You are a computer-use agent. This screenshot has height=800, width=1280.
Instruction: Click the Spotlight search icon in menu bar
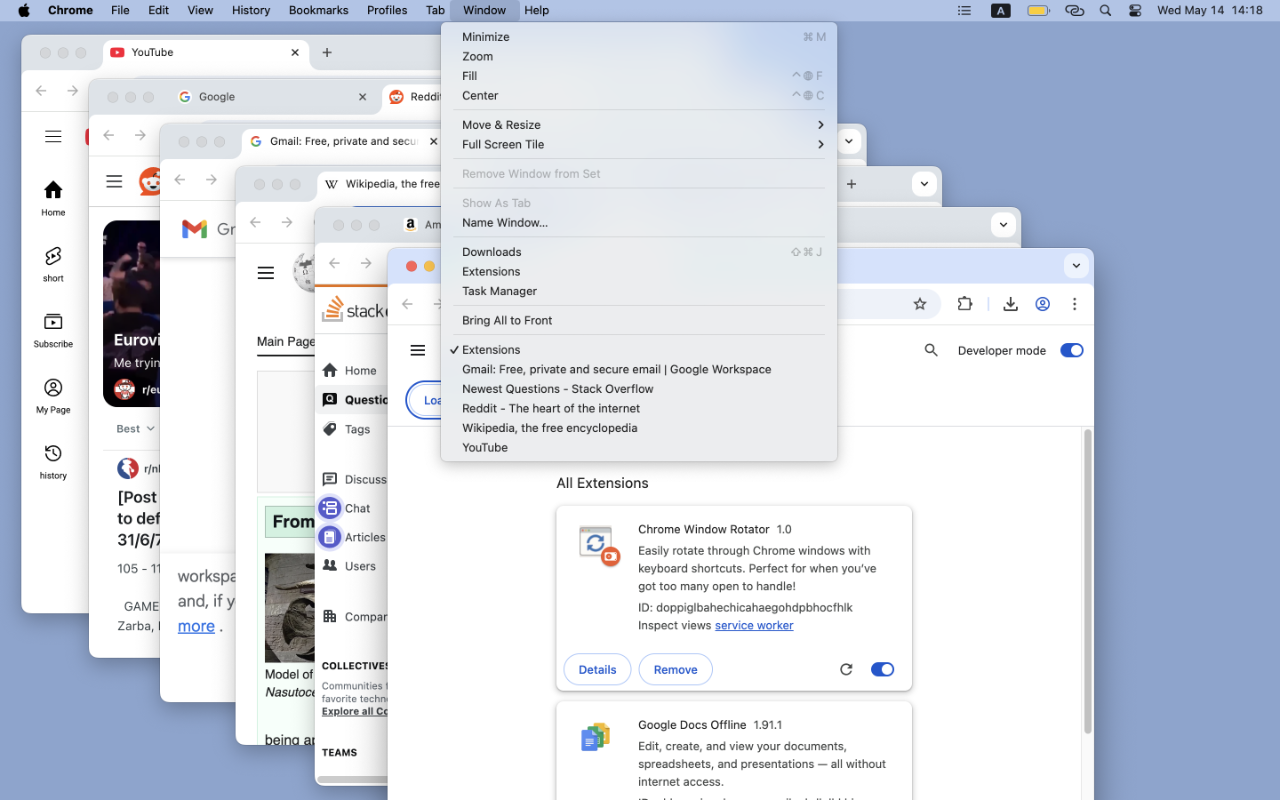[x=1105, y=10]
